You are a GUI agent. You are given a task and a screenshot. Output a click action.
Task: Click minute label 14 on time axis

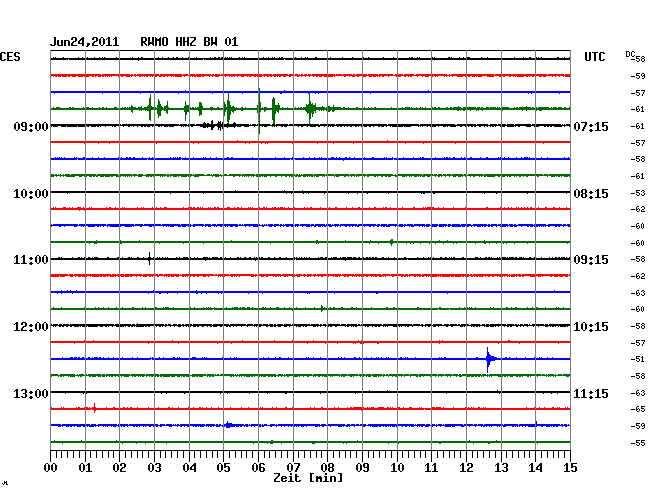536,467
